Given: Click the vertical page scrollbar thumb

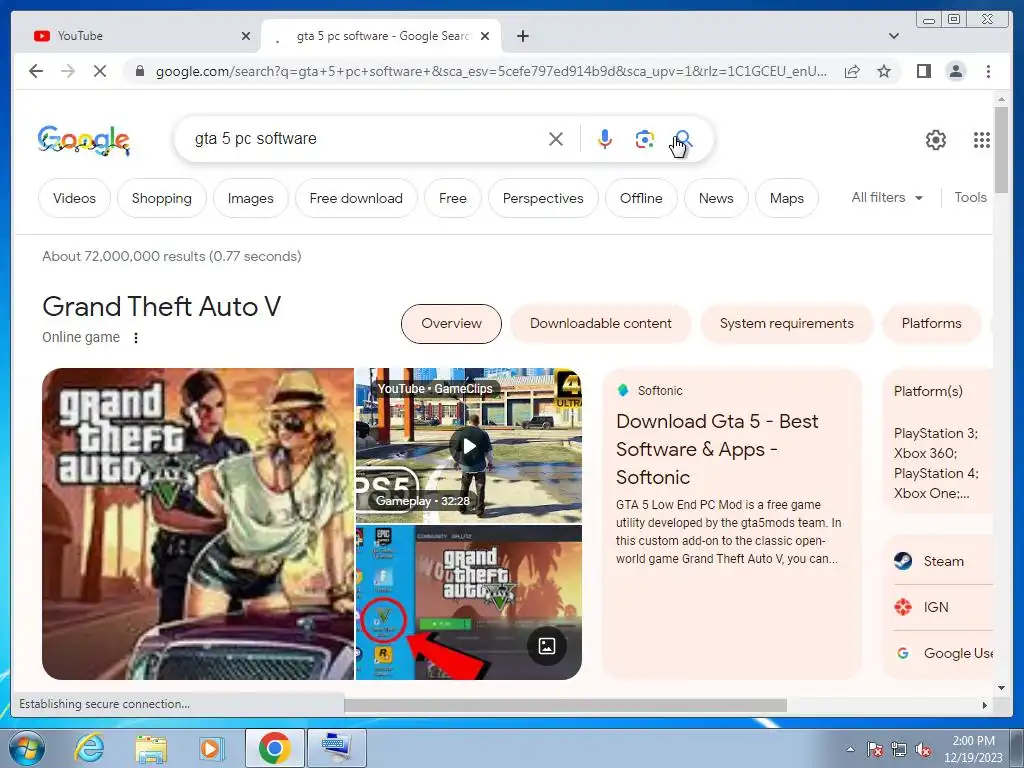Looking at the screenshot, I should 1001,149.
